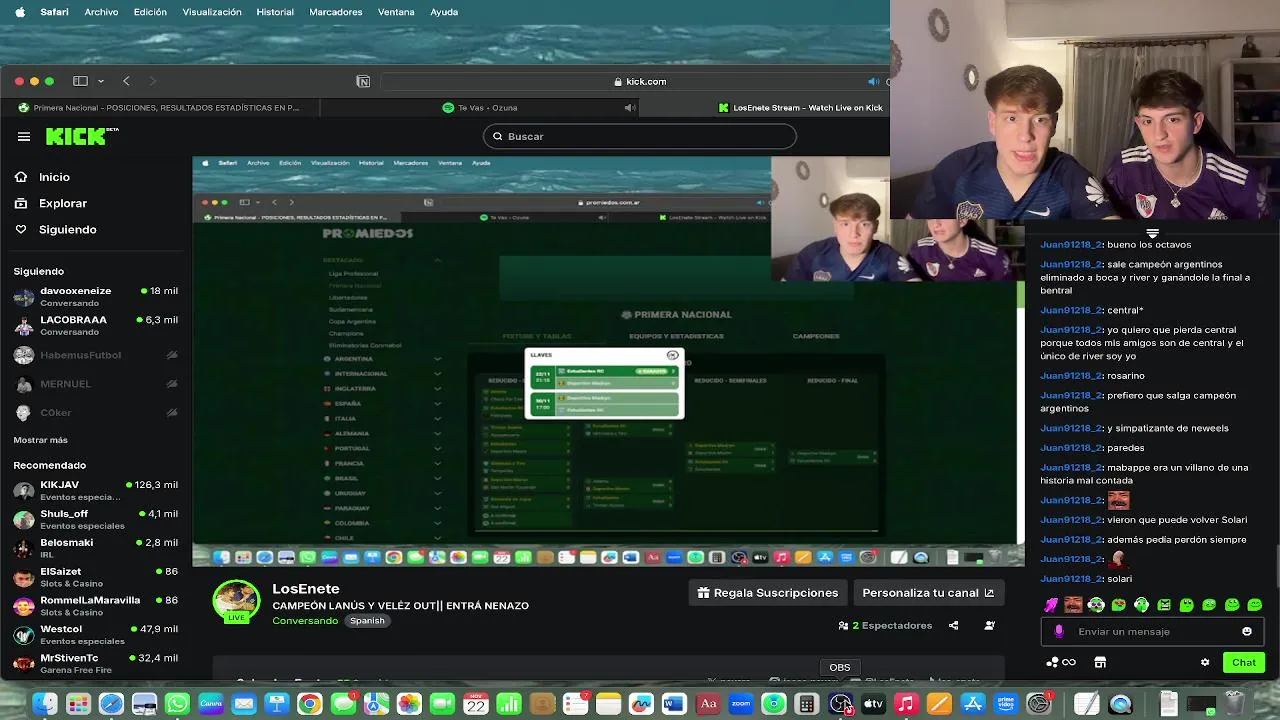Open Zoom from the Dock

point(741,704)
